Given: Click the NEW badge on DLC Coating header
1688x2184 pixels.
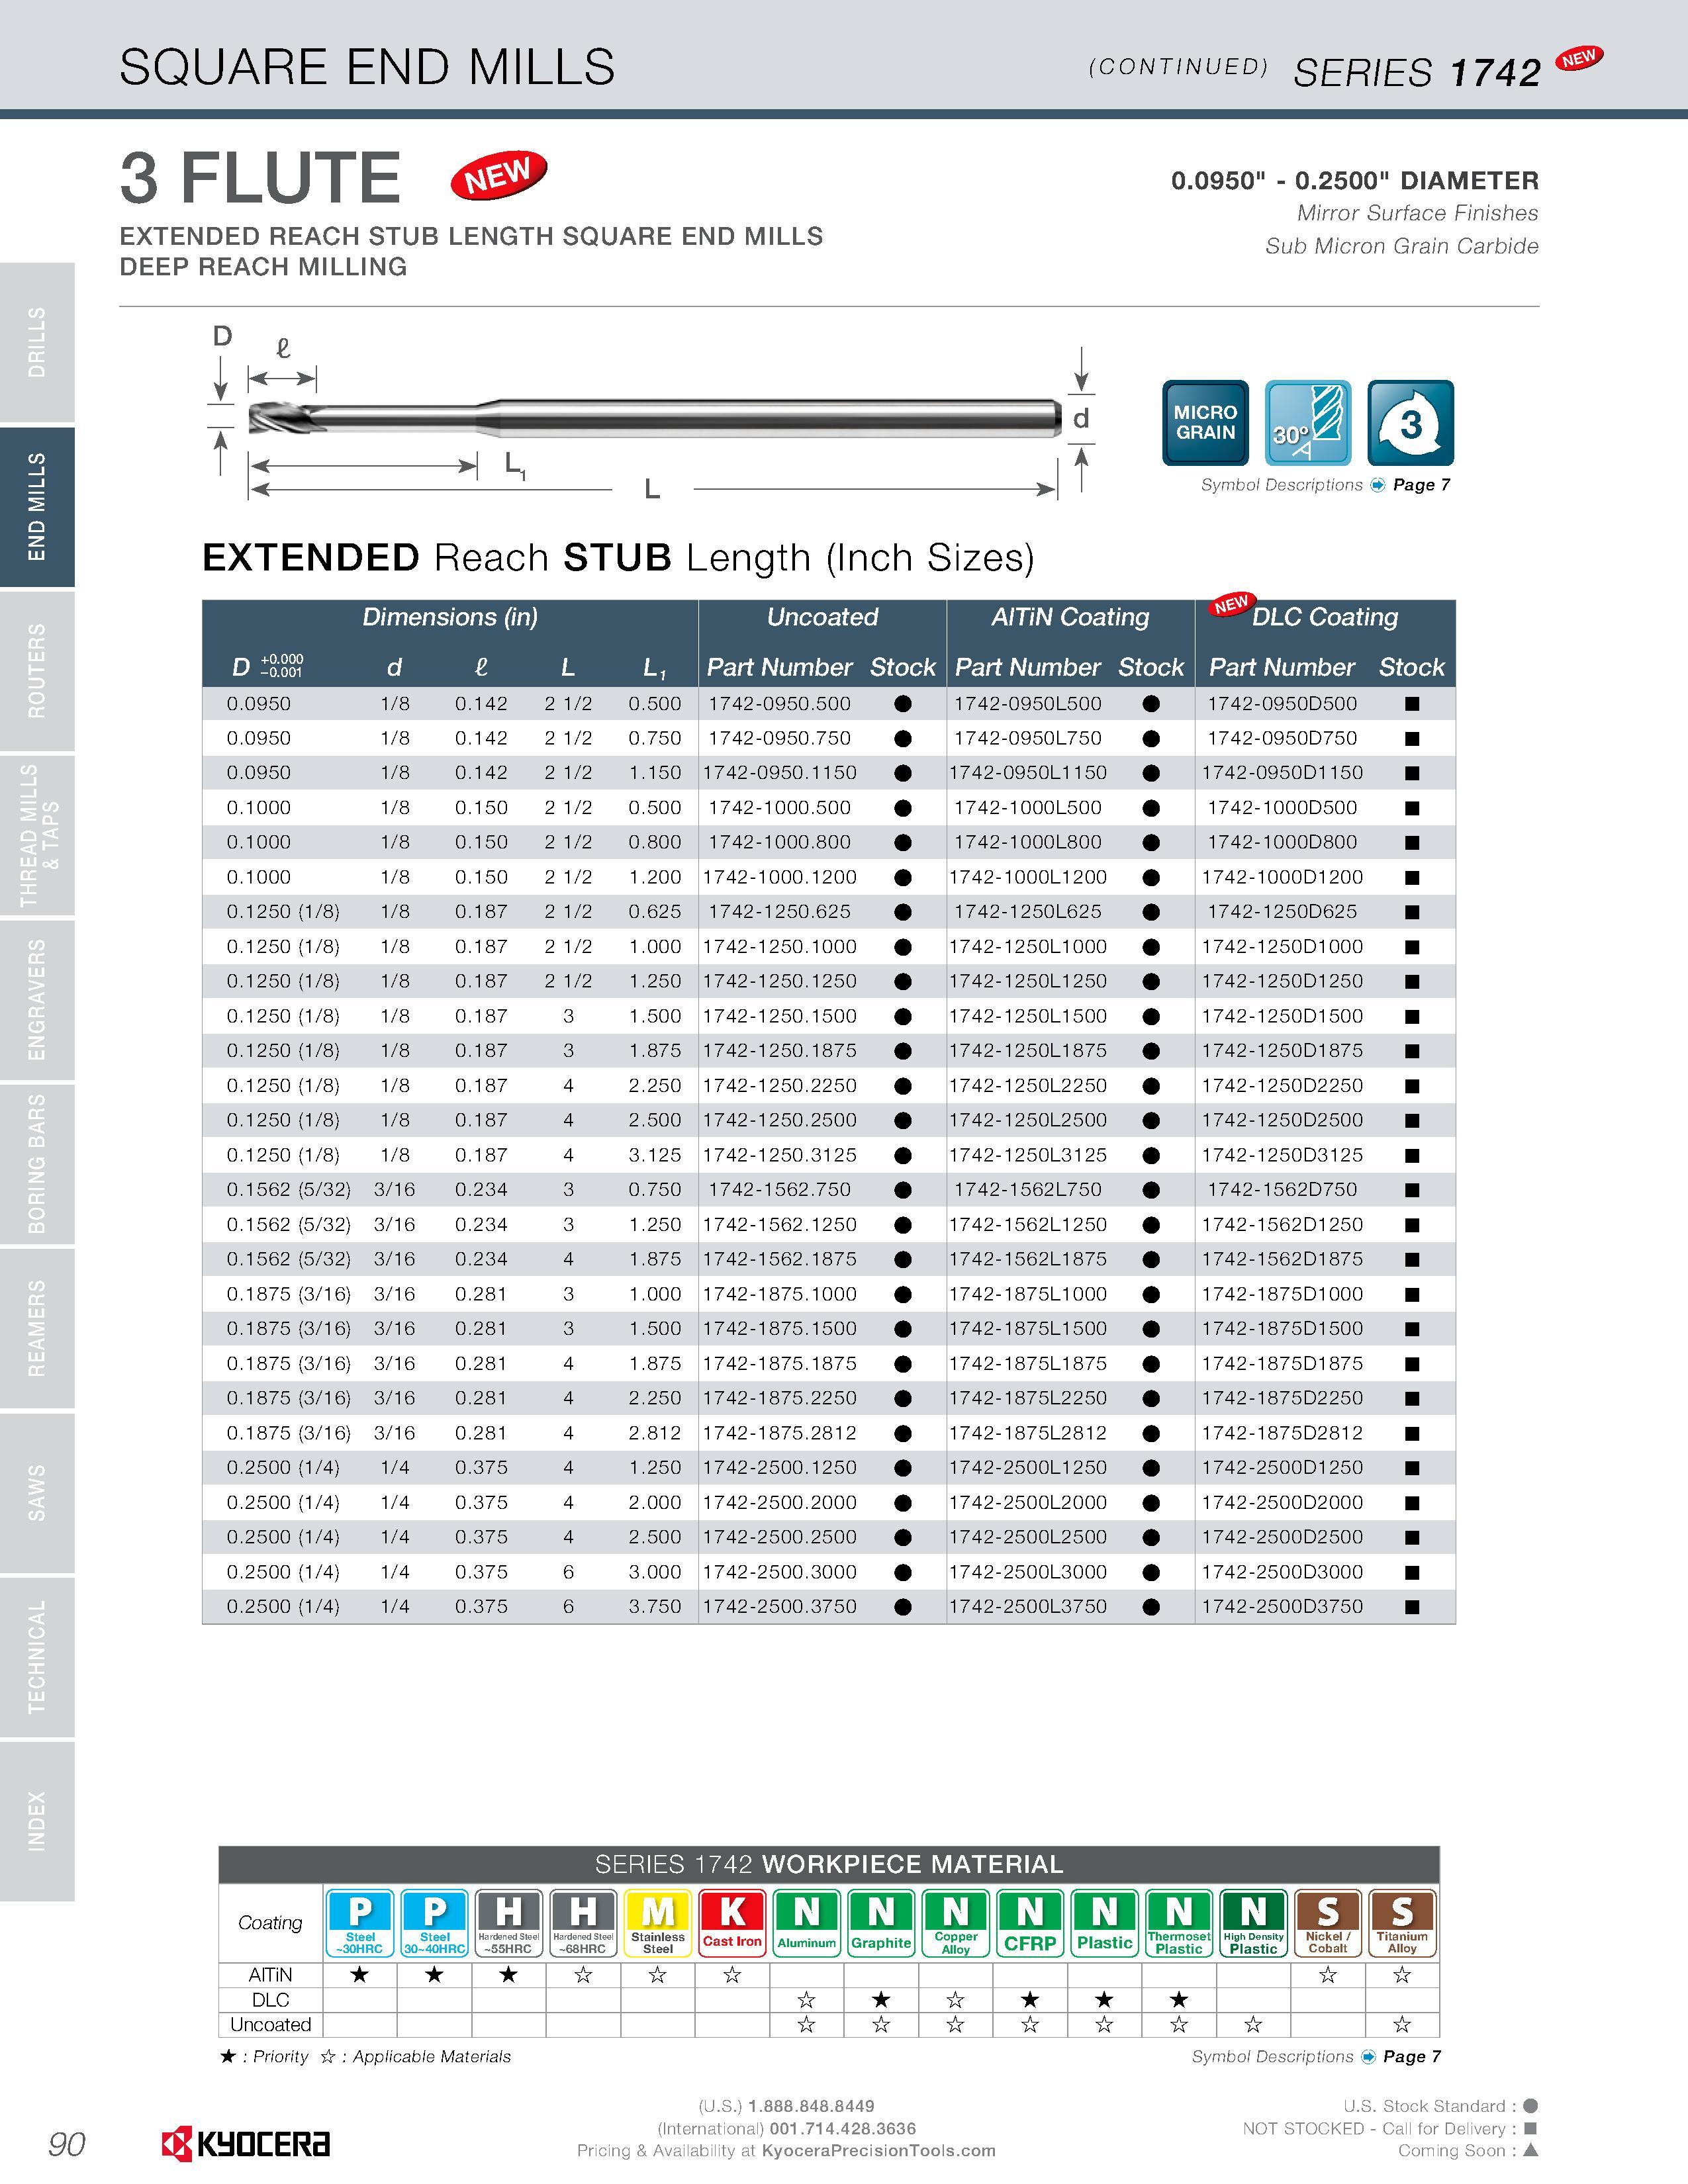Looking at the screenshot, I should tap(1231, 604).
